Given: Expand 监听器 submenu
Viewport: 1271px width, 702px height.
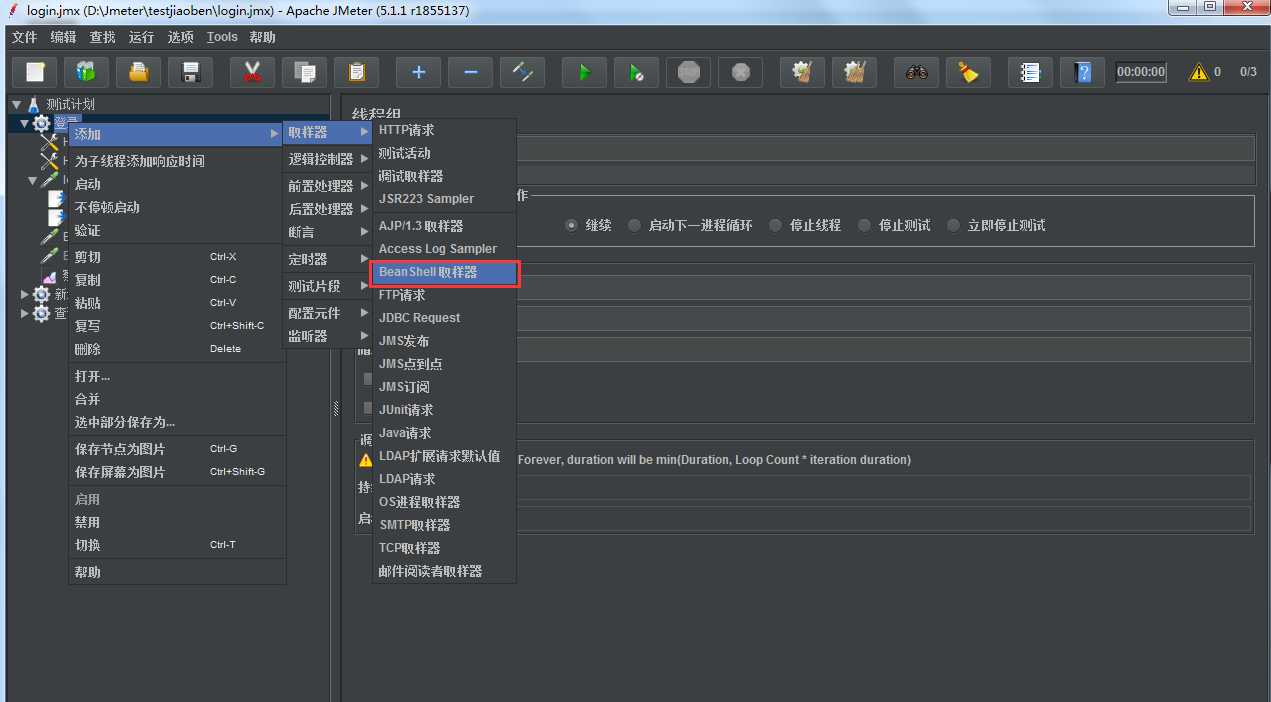Looking at the screenshot, I should coord(328,336).
